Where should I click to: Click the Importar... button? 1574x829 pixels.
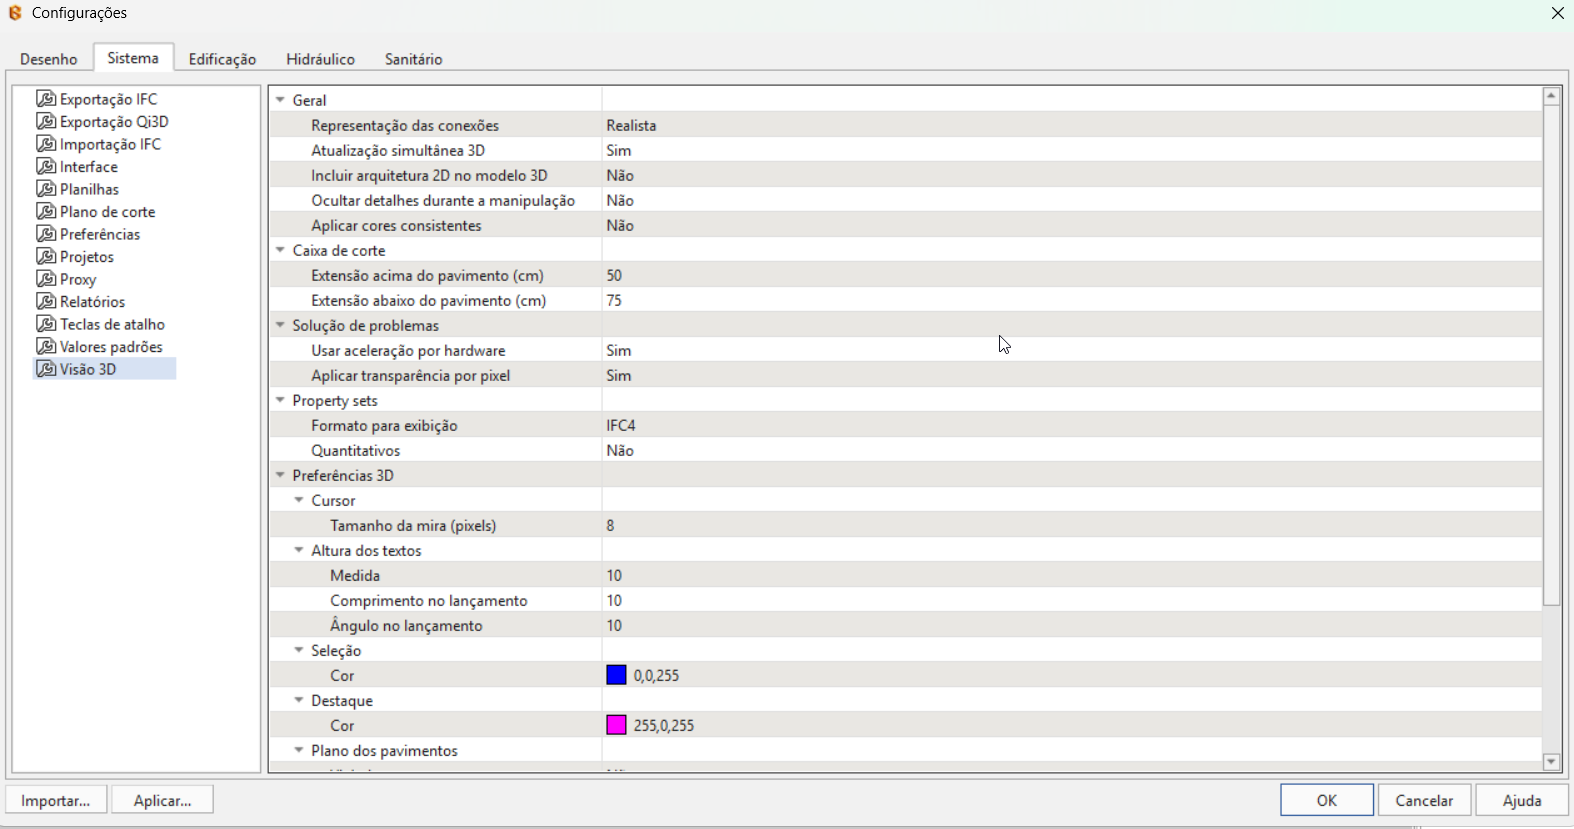click(56, 800)
